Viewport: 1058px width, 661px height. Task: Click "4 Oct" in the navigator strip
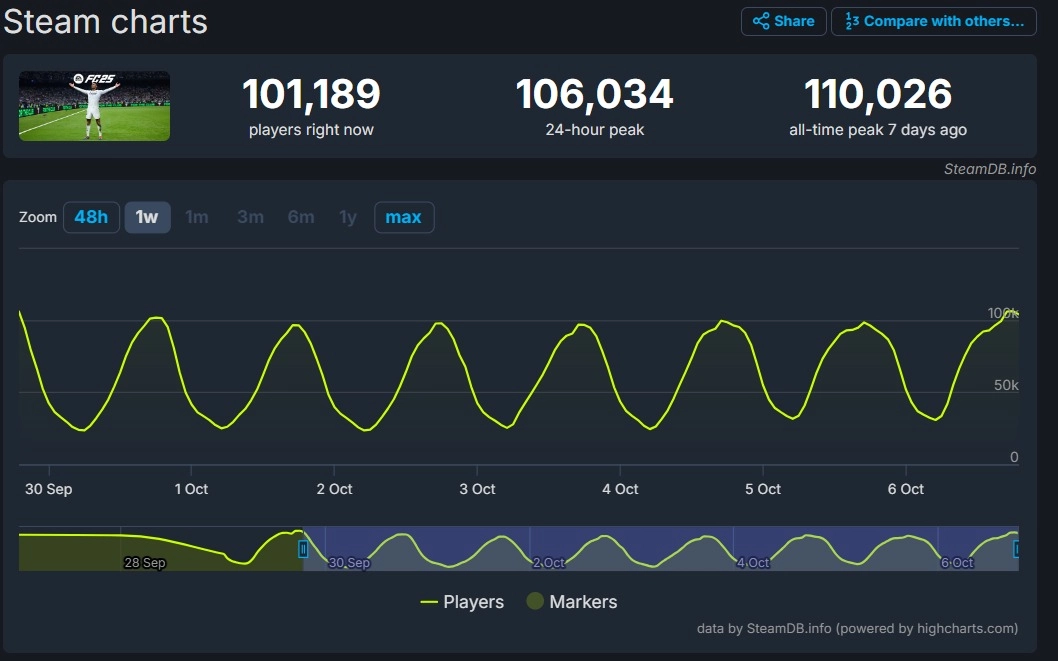click(x=752, y=563)
